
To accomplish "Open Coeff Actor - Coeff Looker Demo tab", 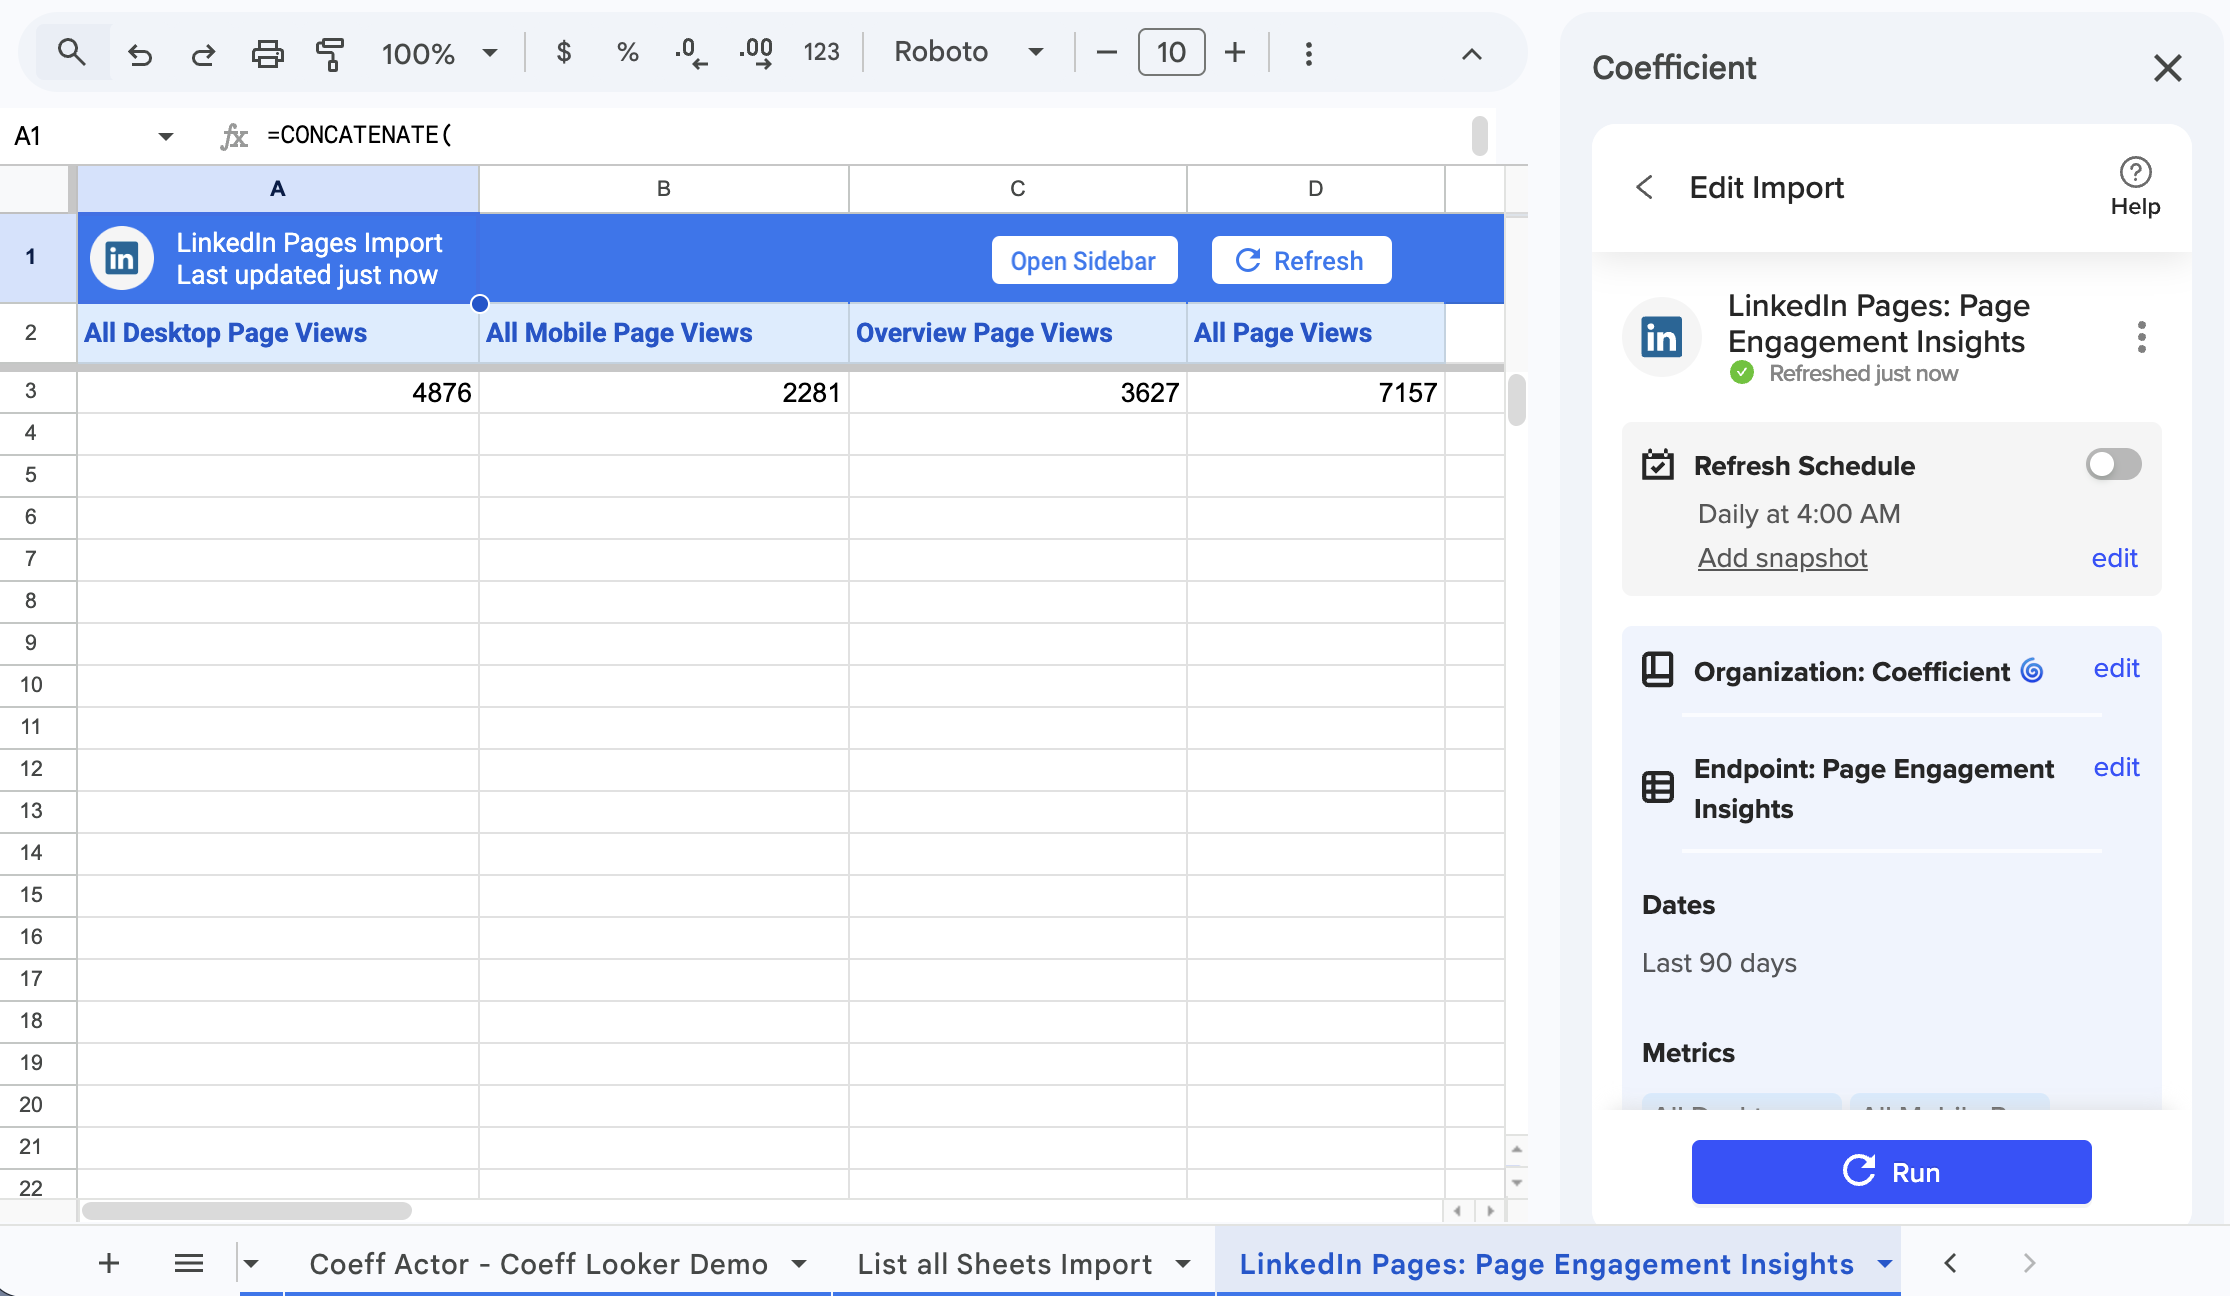I will coord(539,1264).
